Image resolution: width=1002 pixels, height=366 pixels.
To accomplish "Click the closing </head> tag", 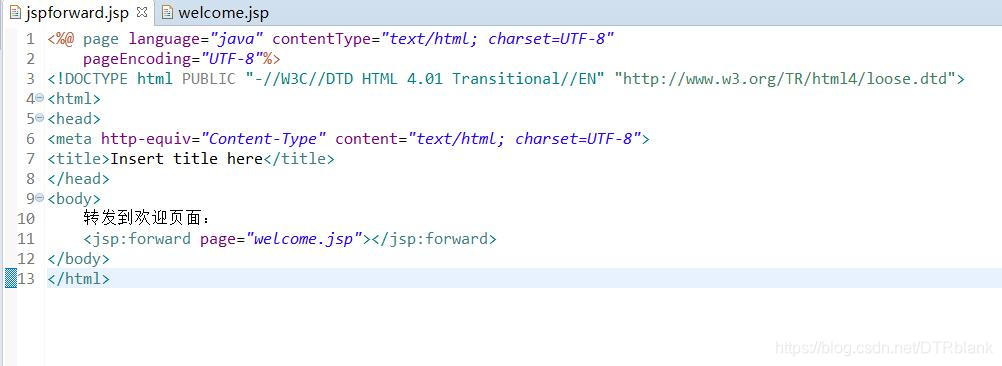I will point(79,178).
